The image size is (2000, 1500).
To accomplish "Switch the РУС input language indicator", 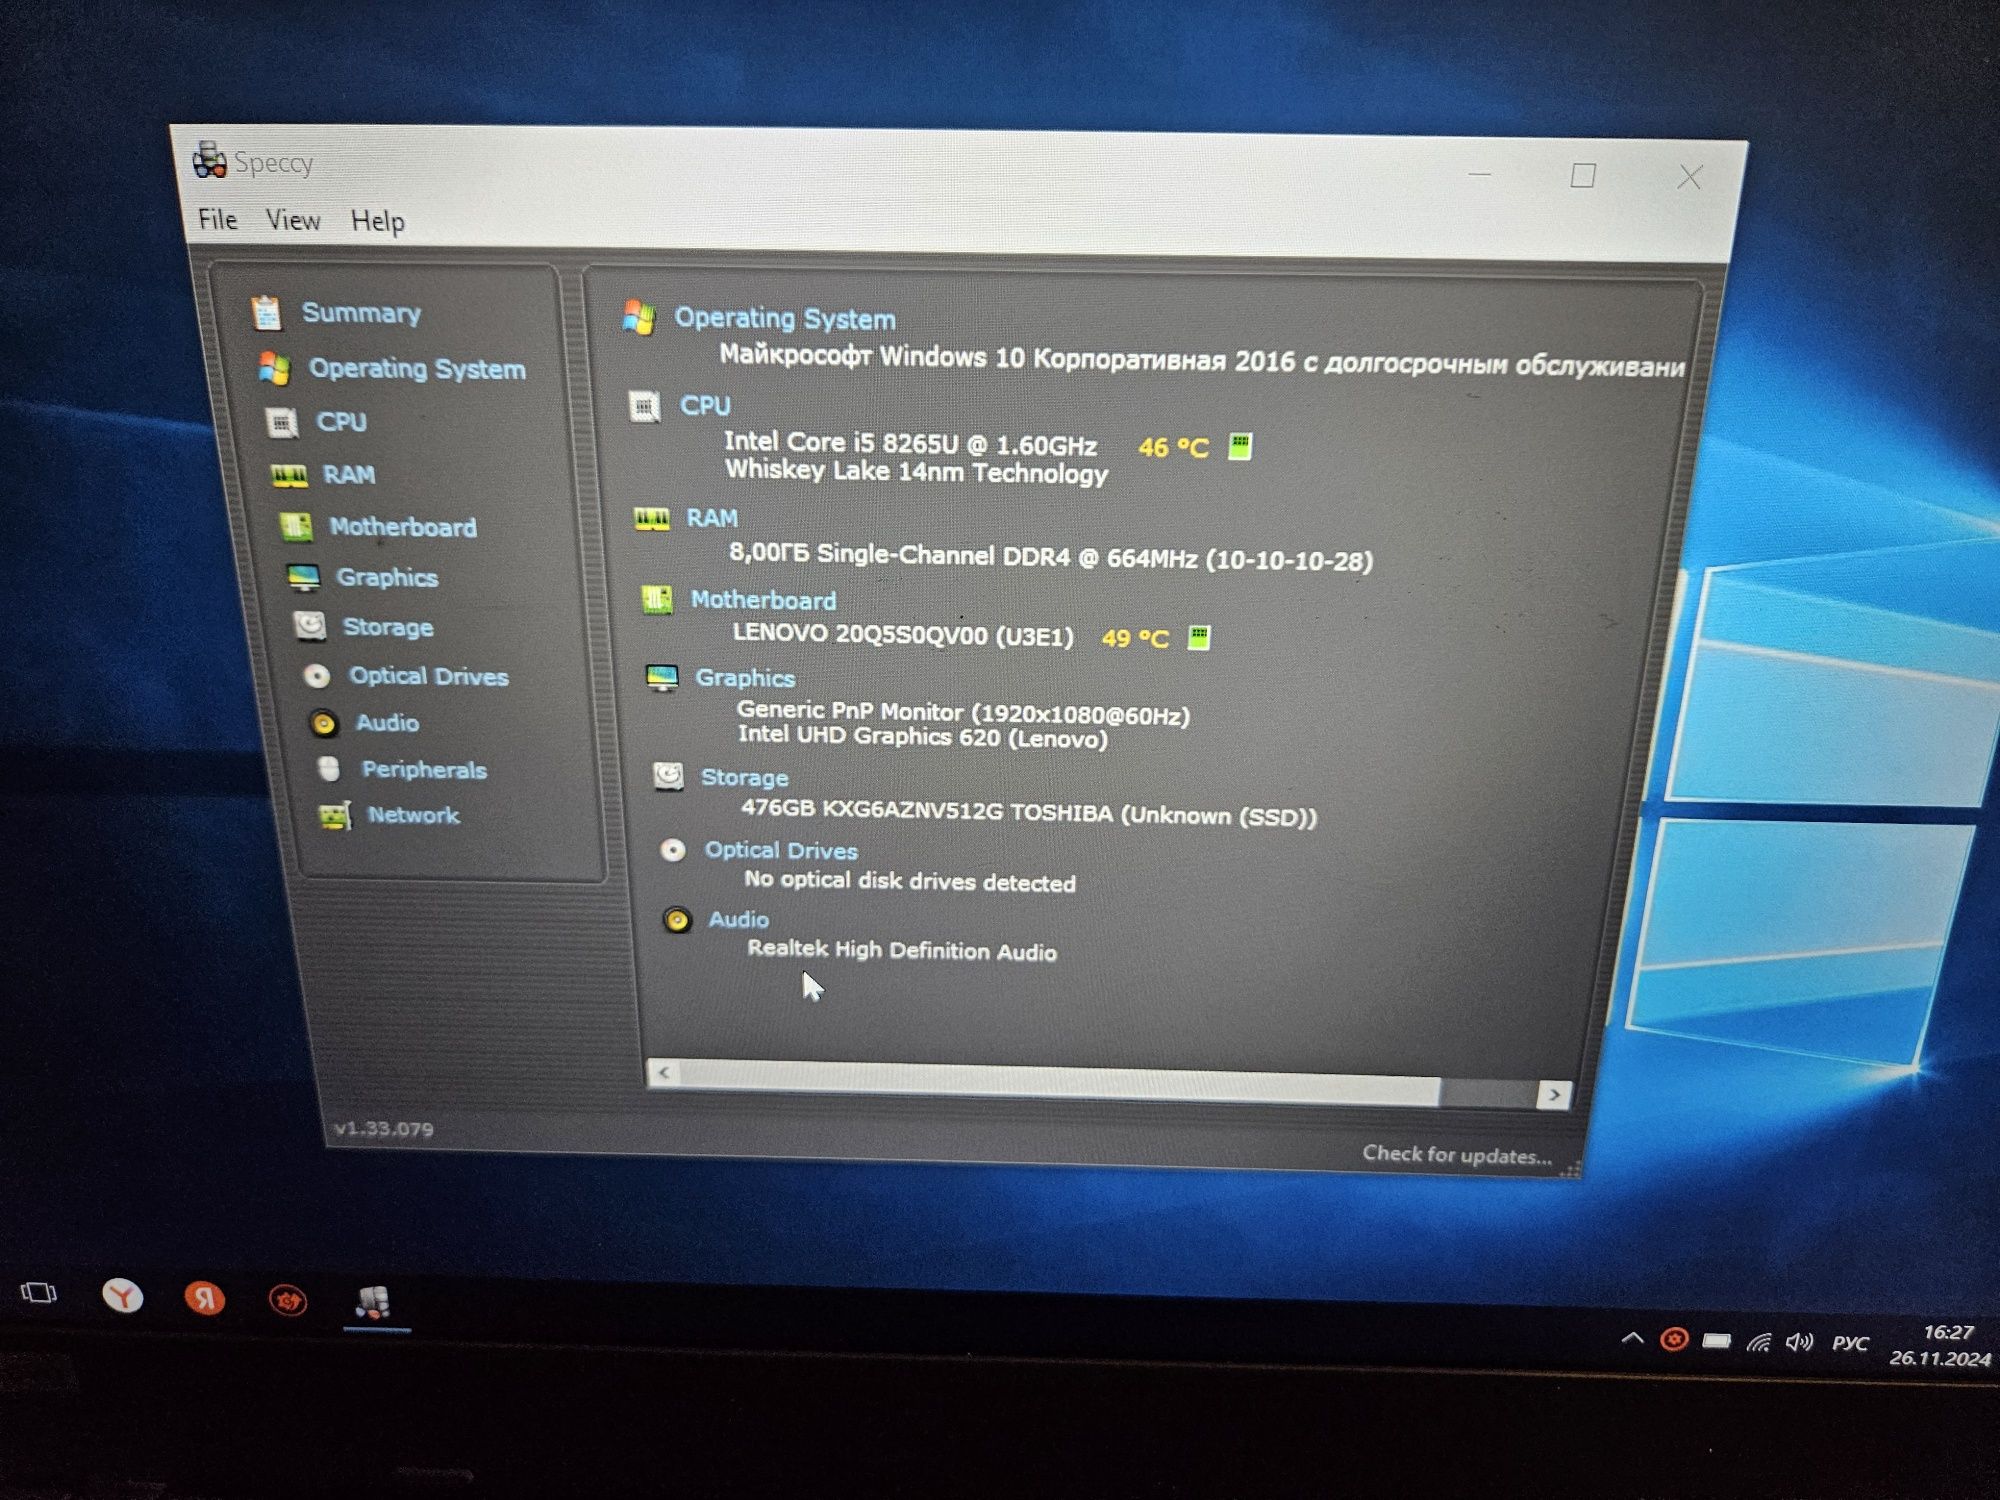I will click(1850, 1343).
